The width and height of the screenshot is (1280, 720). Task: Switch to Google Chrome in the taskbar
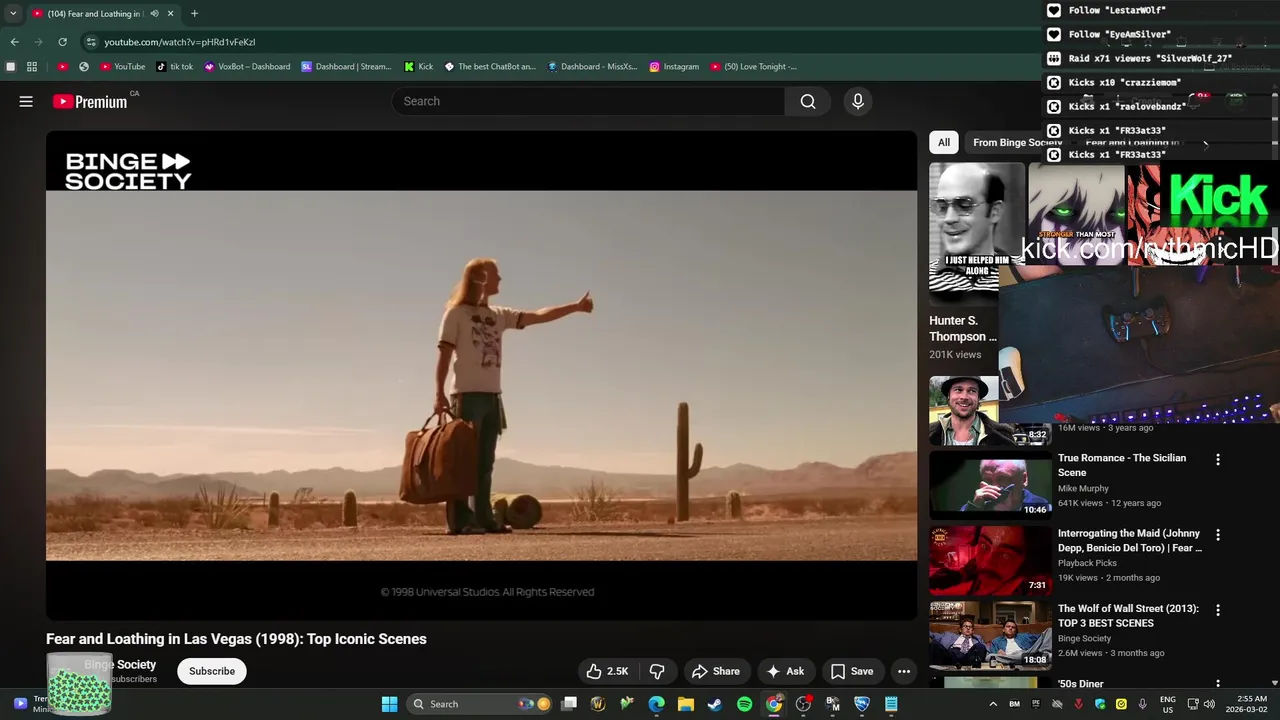pos(774,704)
